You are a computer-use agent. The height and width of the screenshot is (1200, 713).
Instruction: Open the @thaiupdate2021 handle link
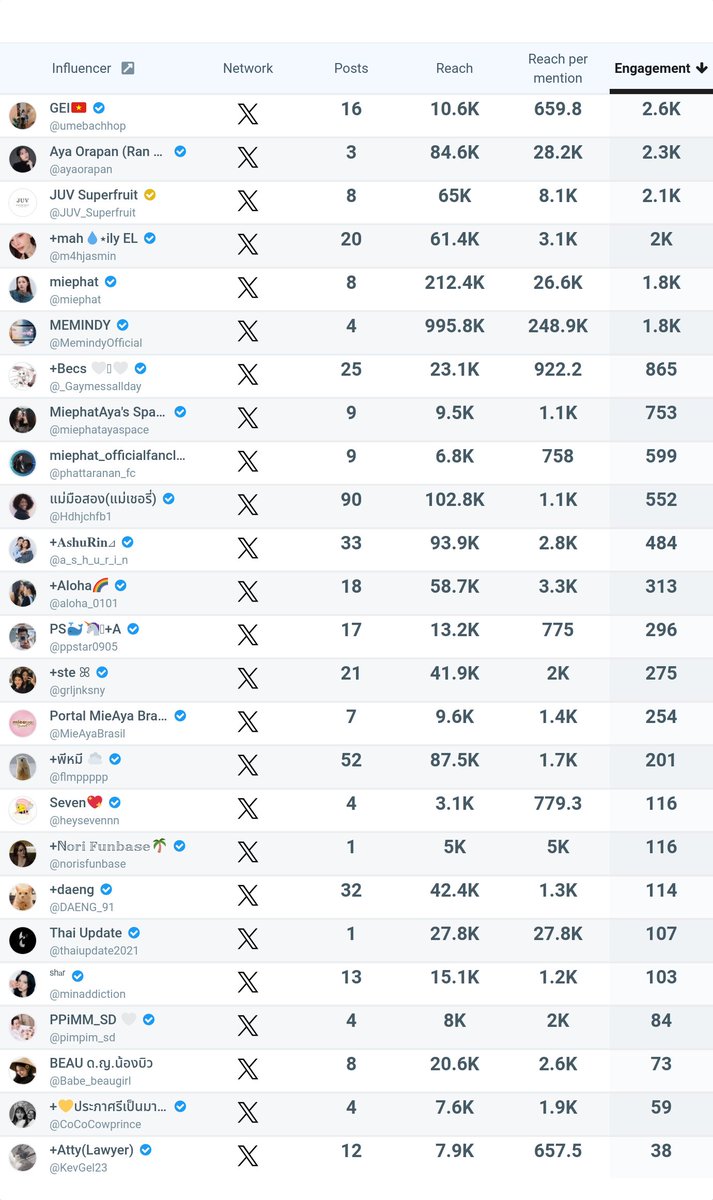(x=94, y=951)
